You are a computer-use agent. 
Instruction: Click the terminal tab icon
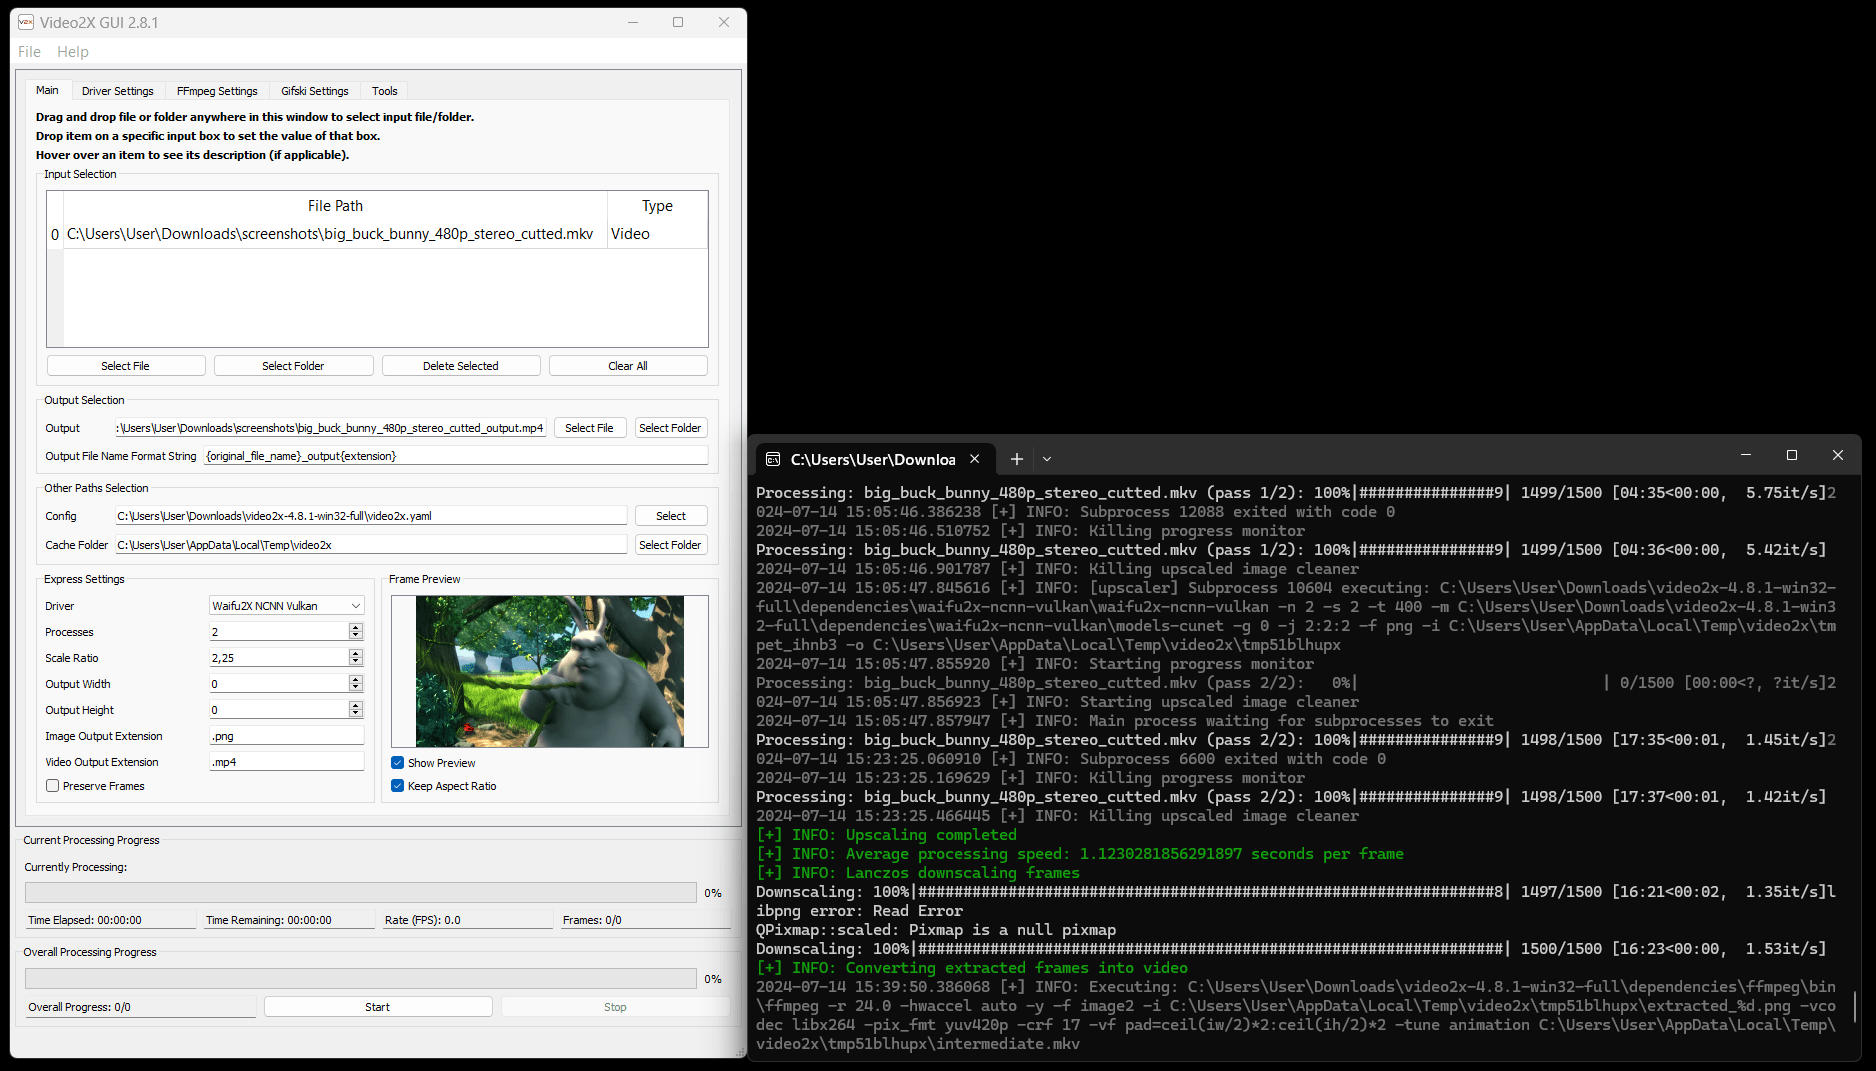click(773, 459)
